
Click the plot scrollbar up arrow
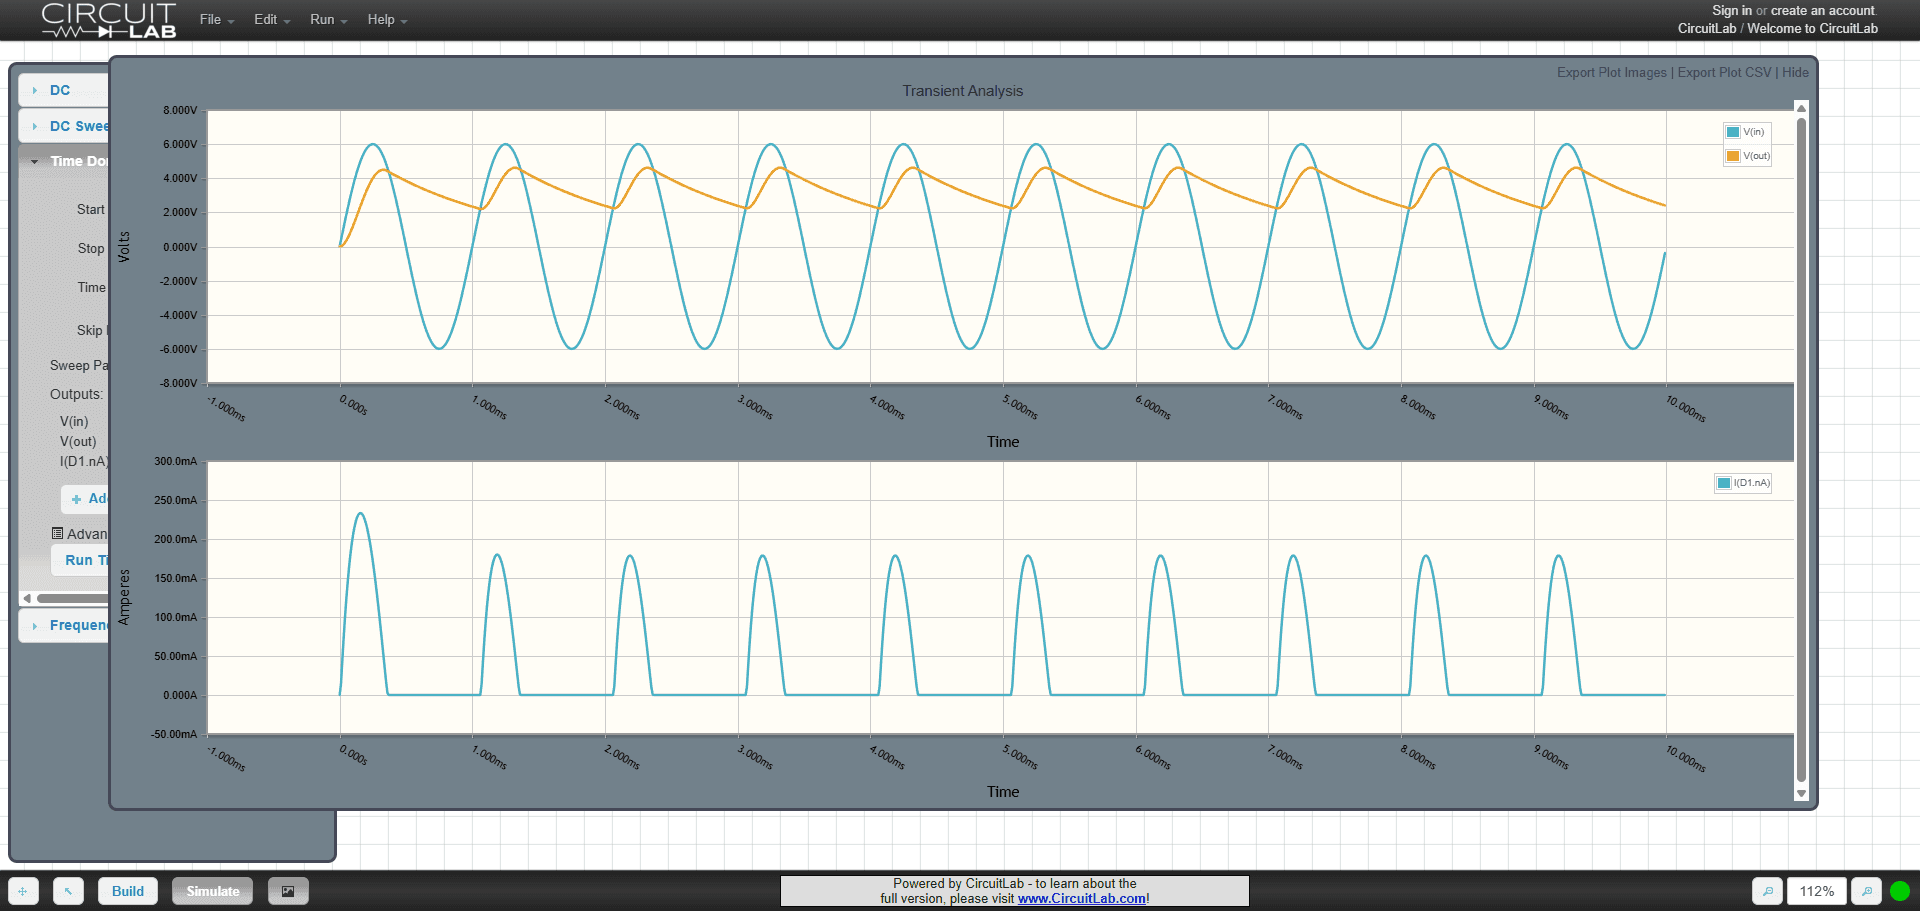(1801, 108)
